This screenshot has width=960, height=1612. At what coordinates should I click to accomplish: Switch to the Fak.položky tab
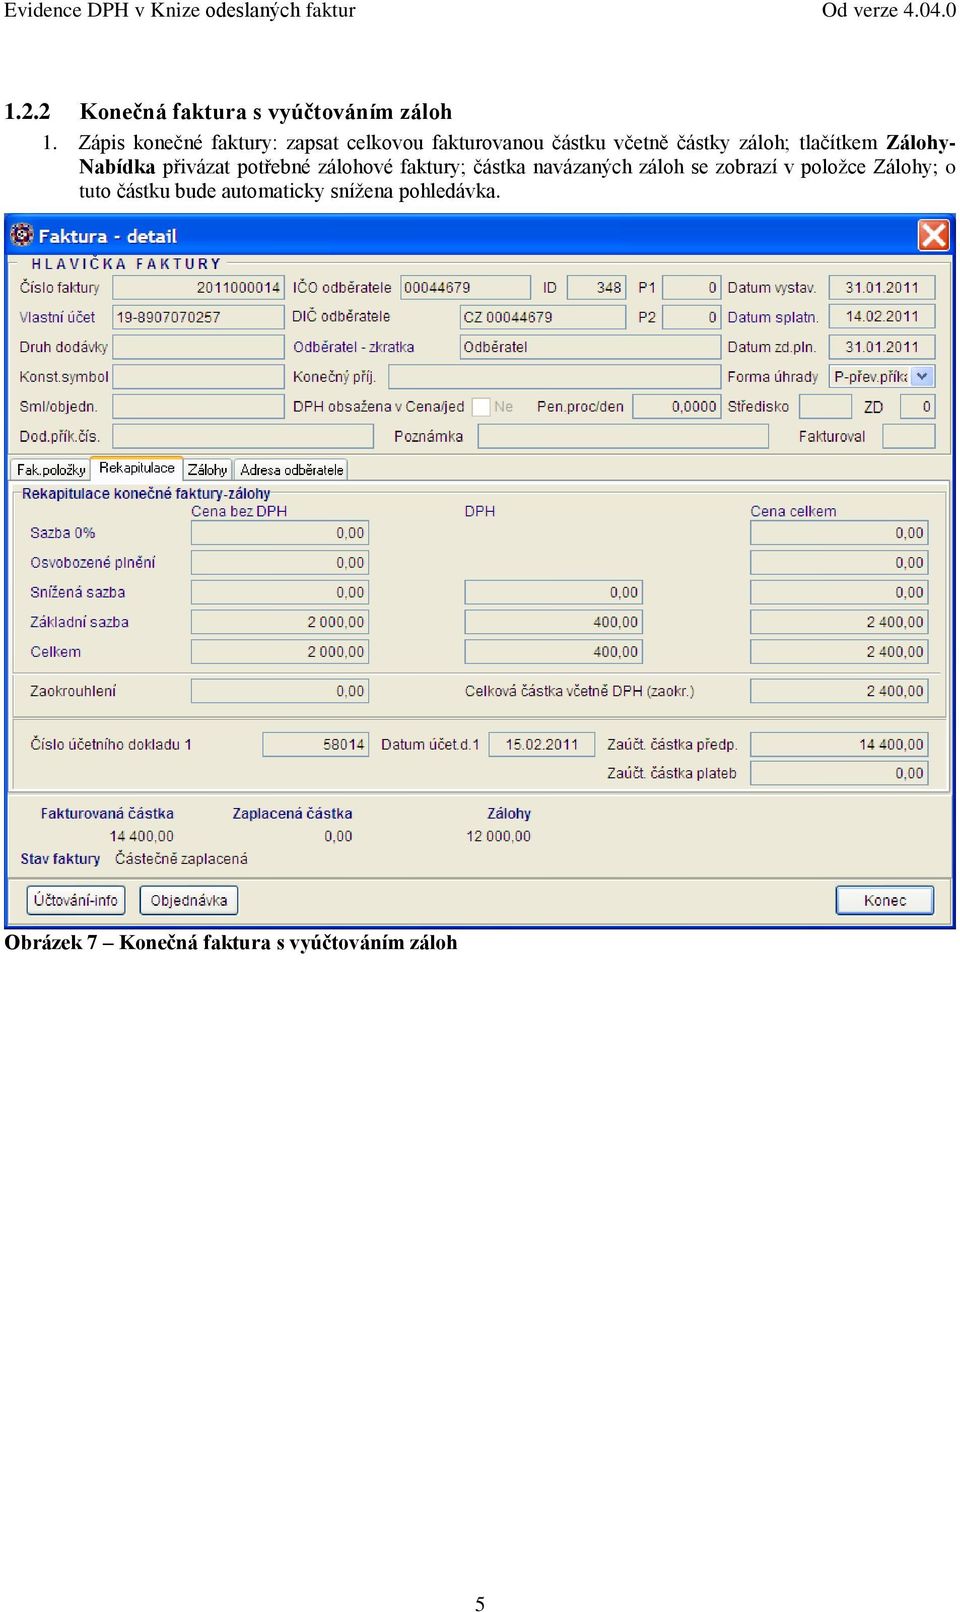51,469
